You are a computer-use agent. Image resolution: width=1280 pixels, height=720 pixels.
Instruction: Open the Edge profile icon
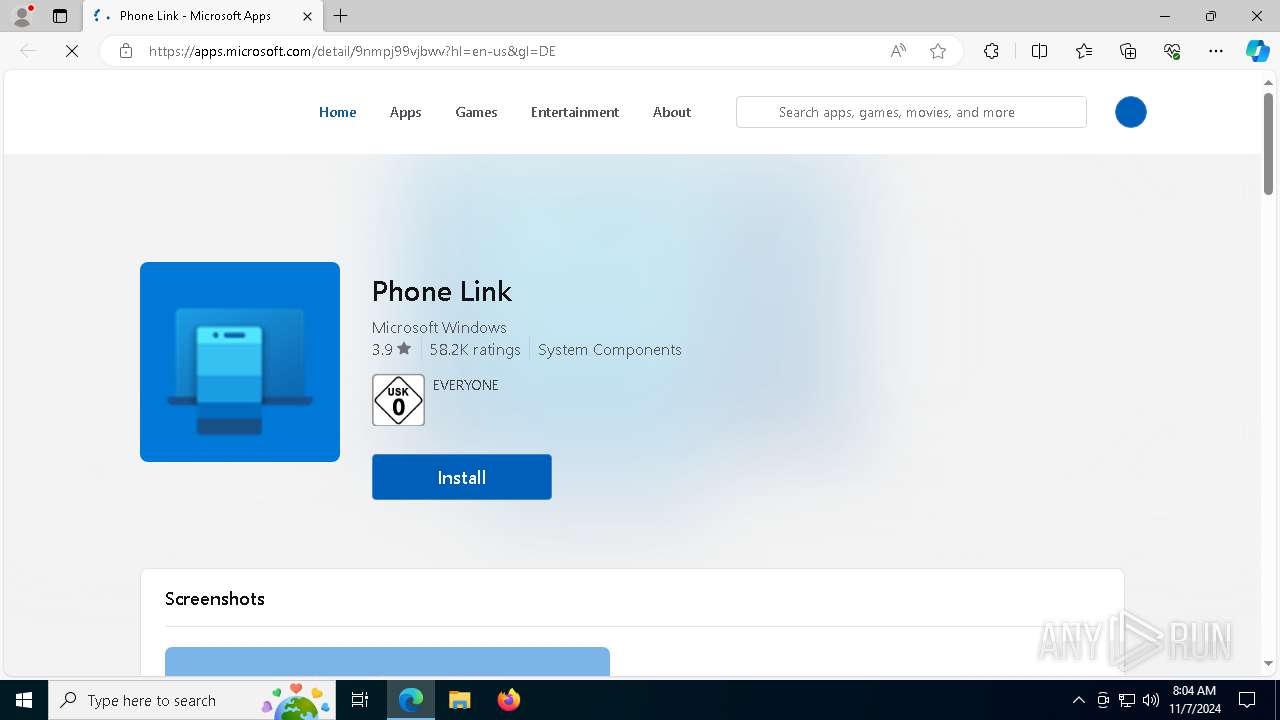(x=21, y=16)
